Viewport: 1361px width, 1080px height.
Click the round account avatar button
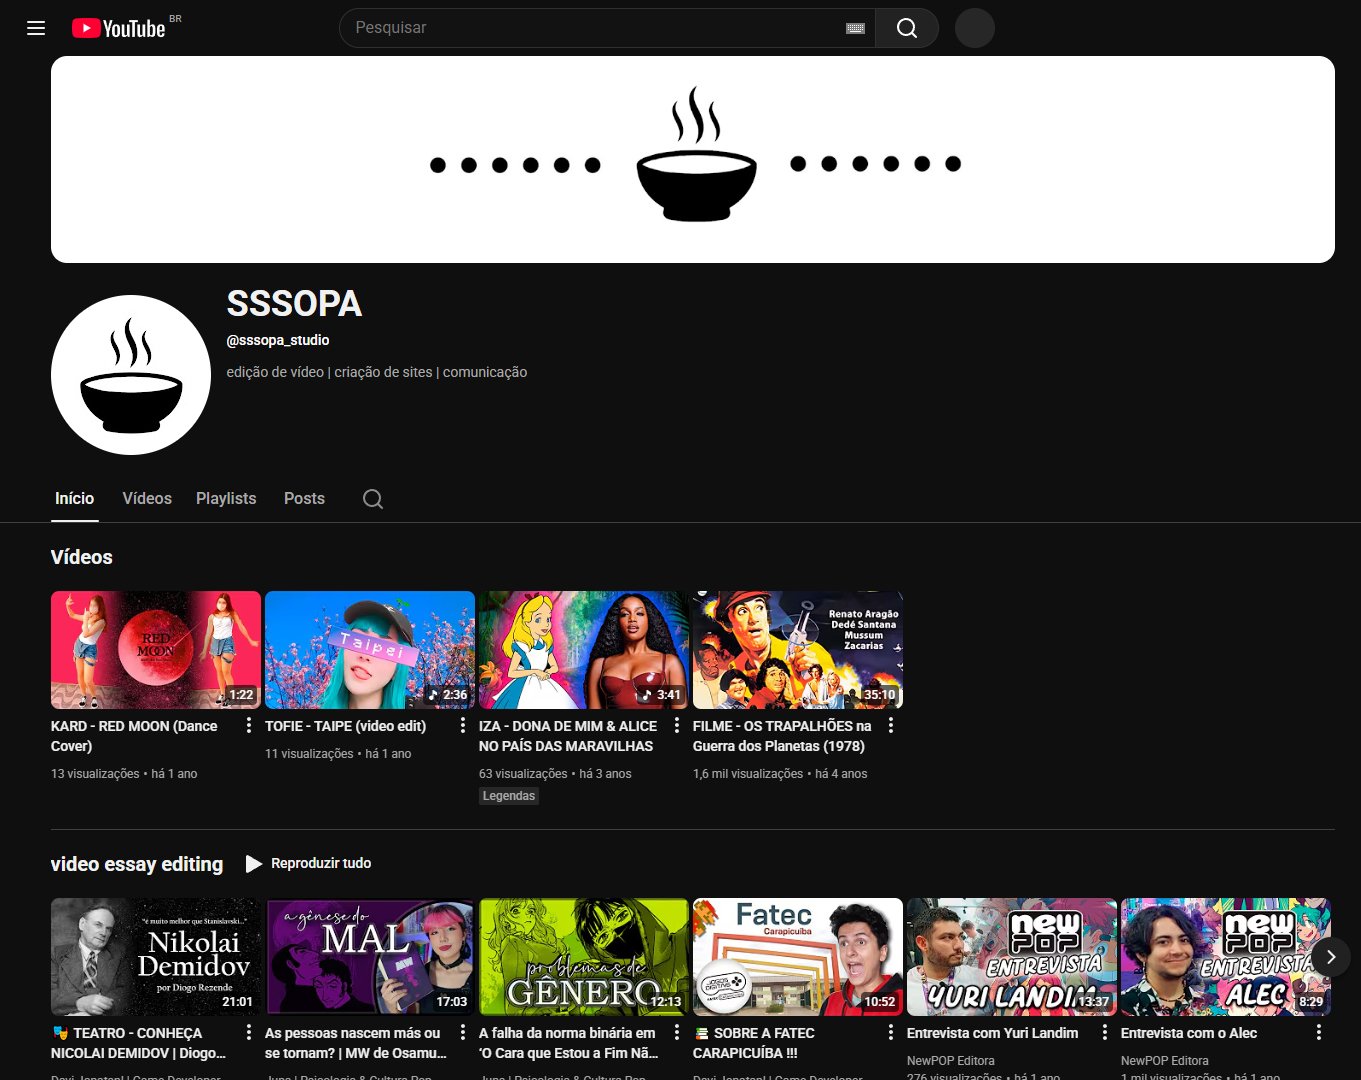click(974, 28)
